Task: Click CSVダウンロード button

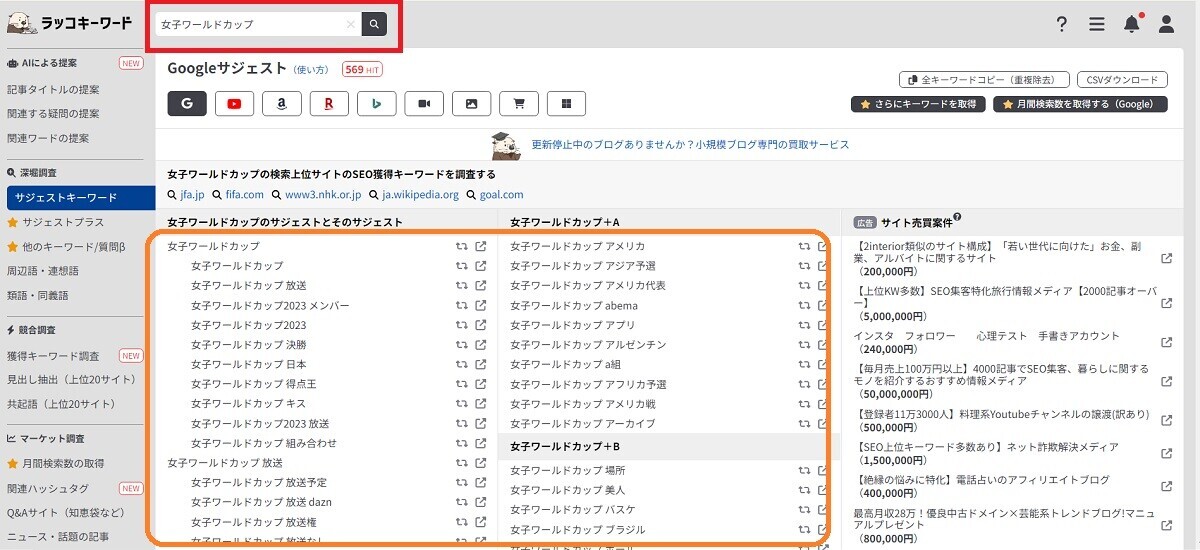Action: tap(1122, 80)
